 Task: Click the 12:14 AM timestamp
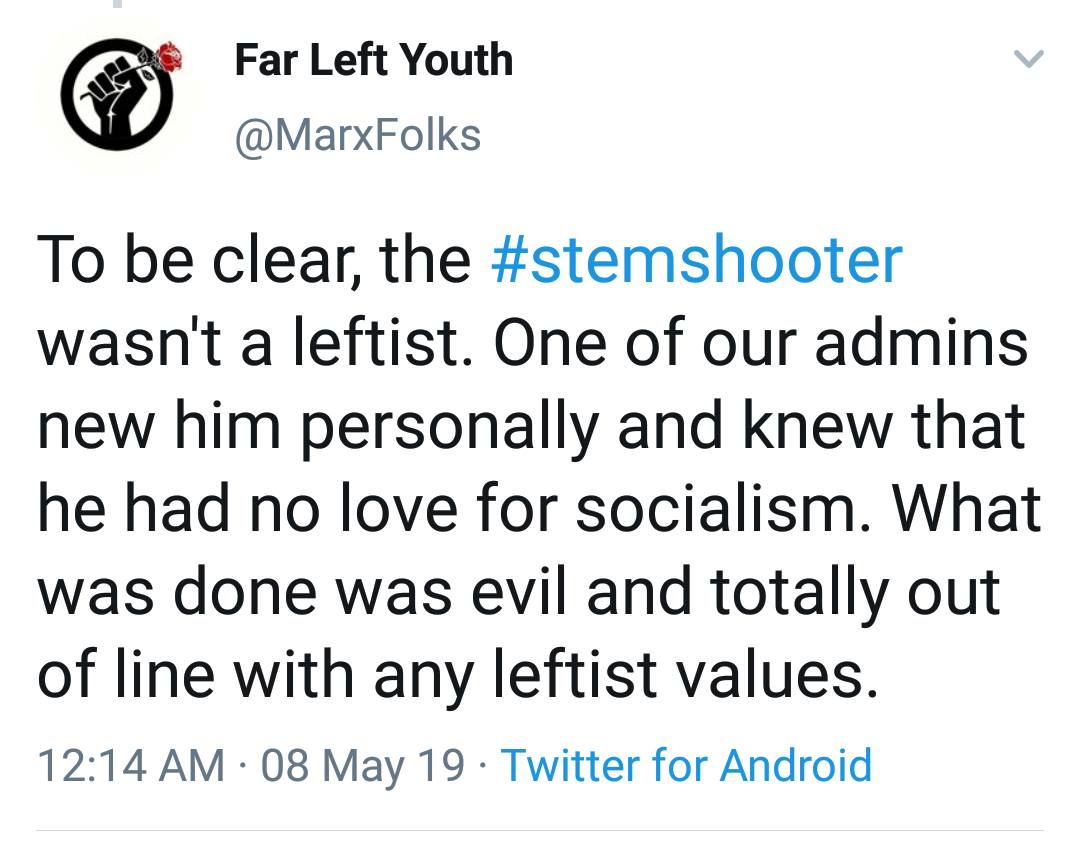[130, 766]
